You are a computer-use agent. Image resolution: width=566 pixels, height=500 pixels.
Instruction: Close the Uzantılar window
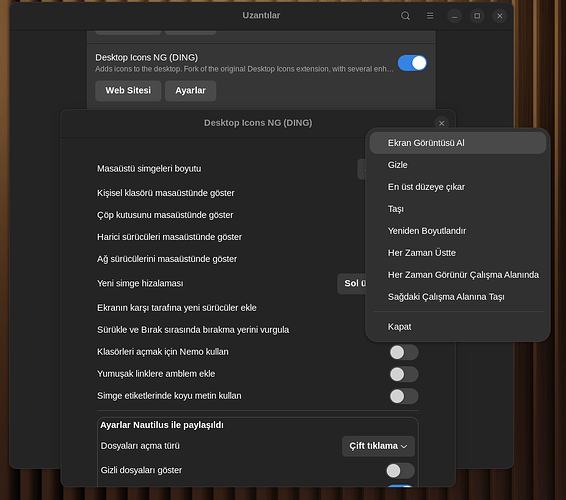coord(500,16)
